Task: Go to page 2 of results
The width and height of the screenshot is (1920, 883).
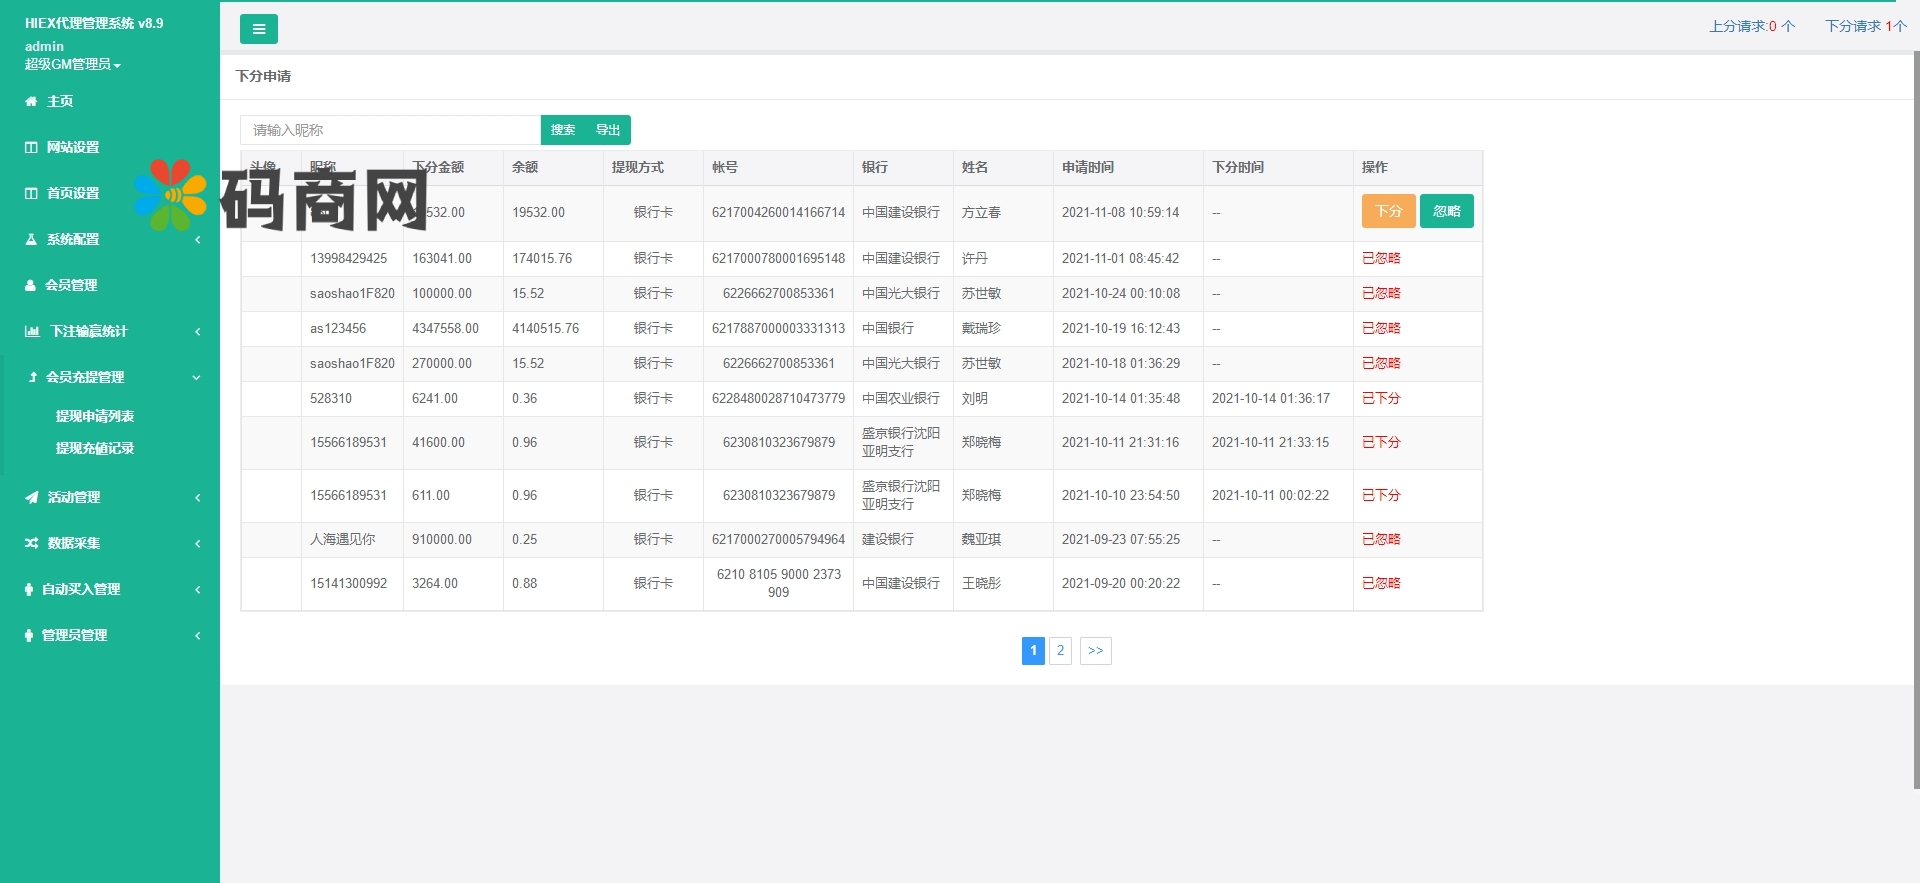Action: pyautogui.click(x=1061, y=651)
